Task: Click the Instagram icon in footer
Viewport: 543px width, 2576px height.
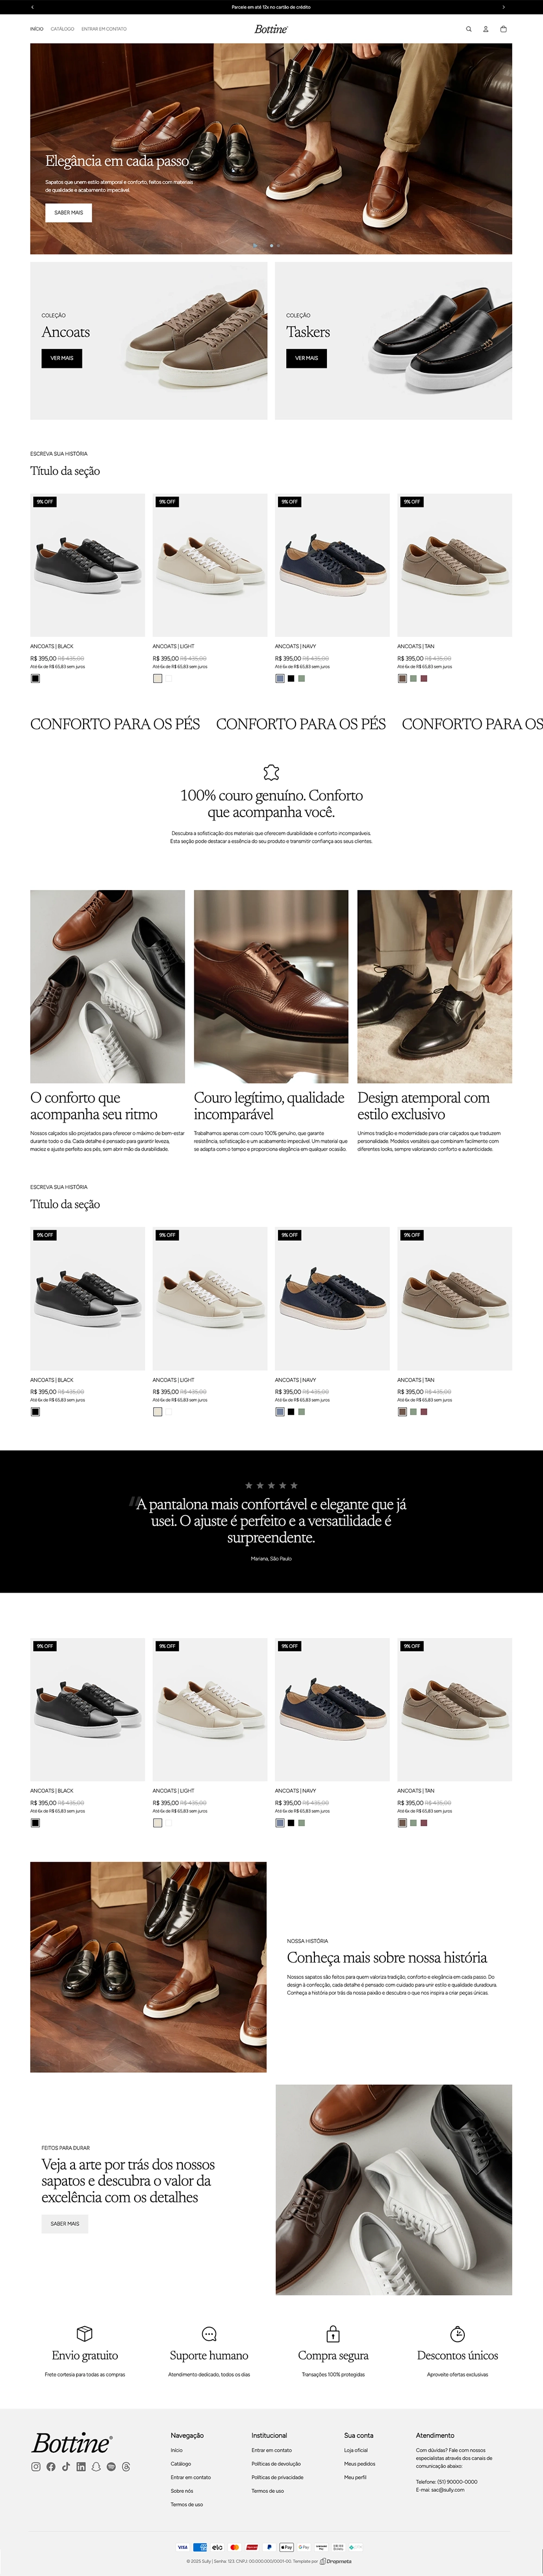Action: 36,2467
